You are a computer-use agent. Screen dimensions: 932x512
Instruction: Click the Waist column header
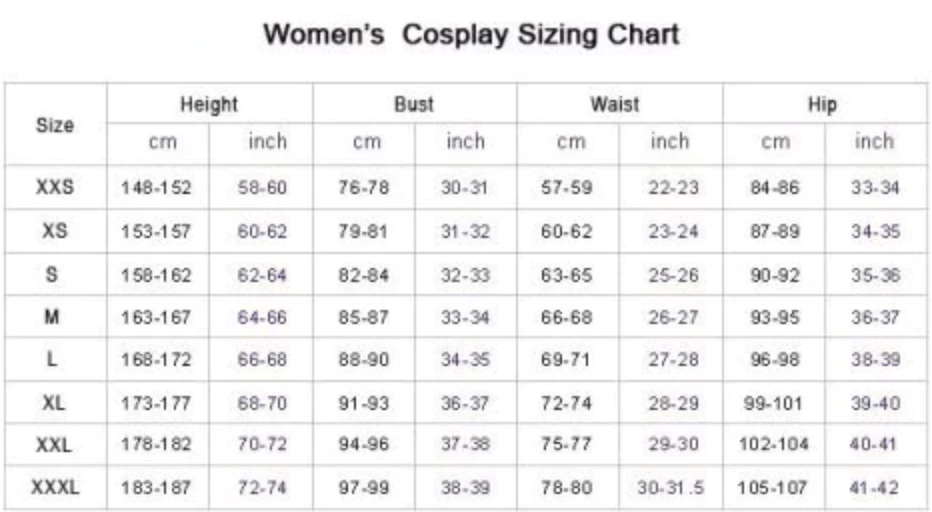616,104
